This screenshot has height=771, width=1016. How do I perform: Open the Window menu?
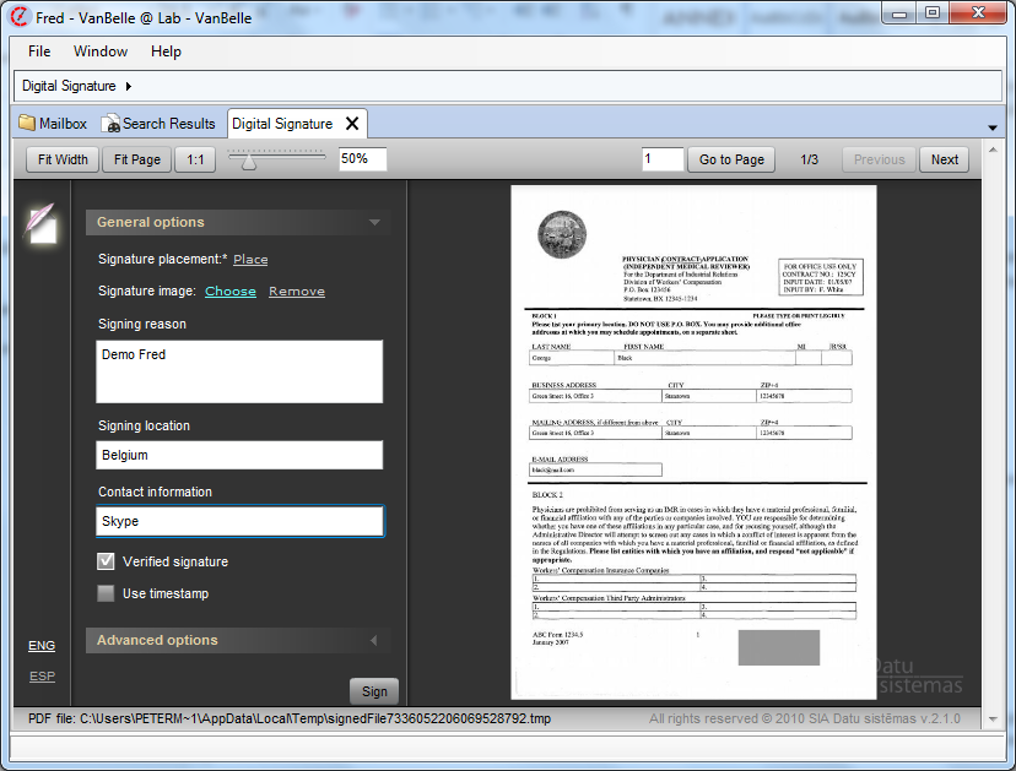click(100, 52)
